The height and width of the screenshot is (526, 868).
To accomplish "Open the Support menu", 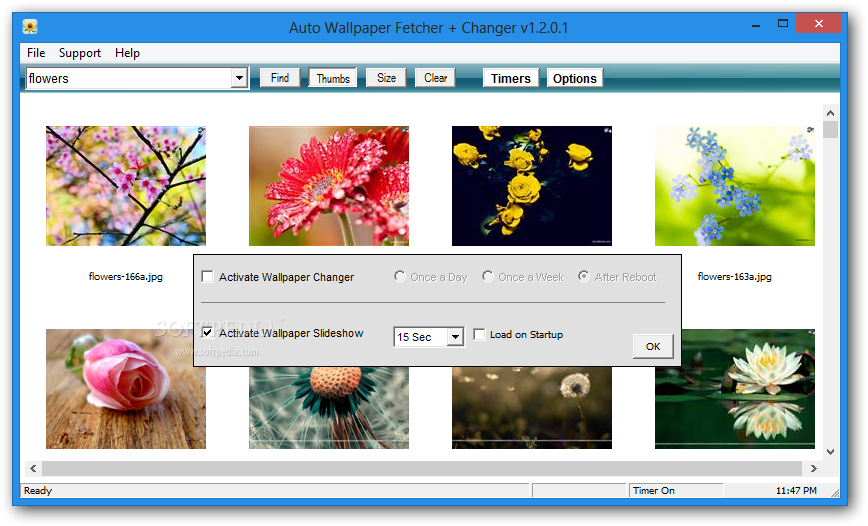I will click(80, 53).
